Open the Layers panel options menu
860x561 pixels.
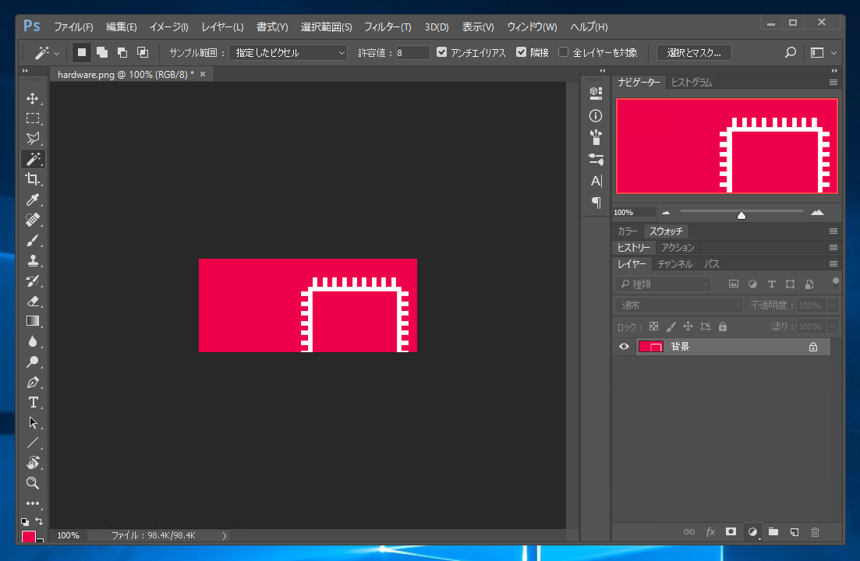[833, 264]
